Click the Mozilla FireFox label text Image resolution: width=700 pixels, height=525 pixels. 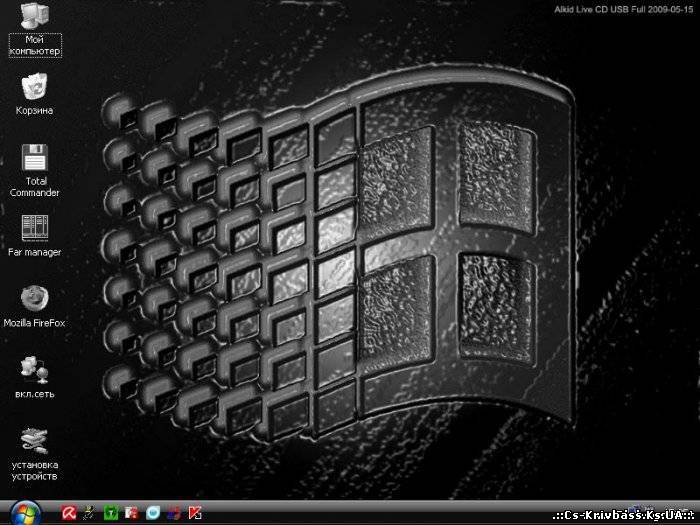pos(34,323)
